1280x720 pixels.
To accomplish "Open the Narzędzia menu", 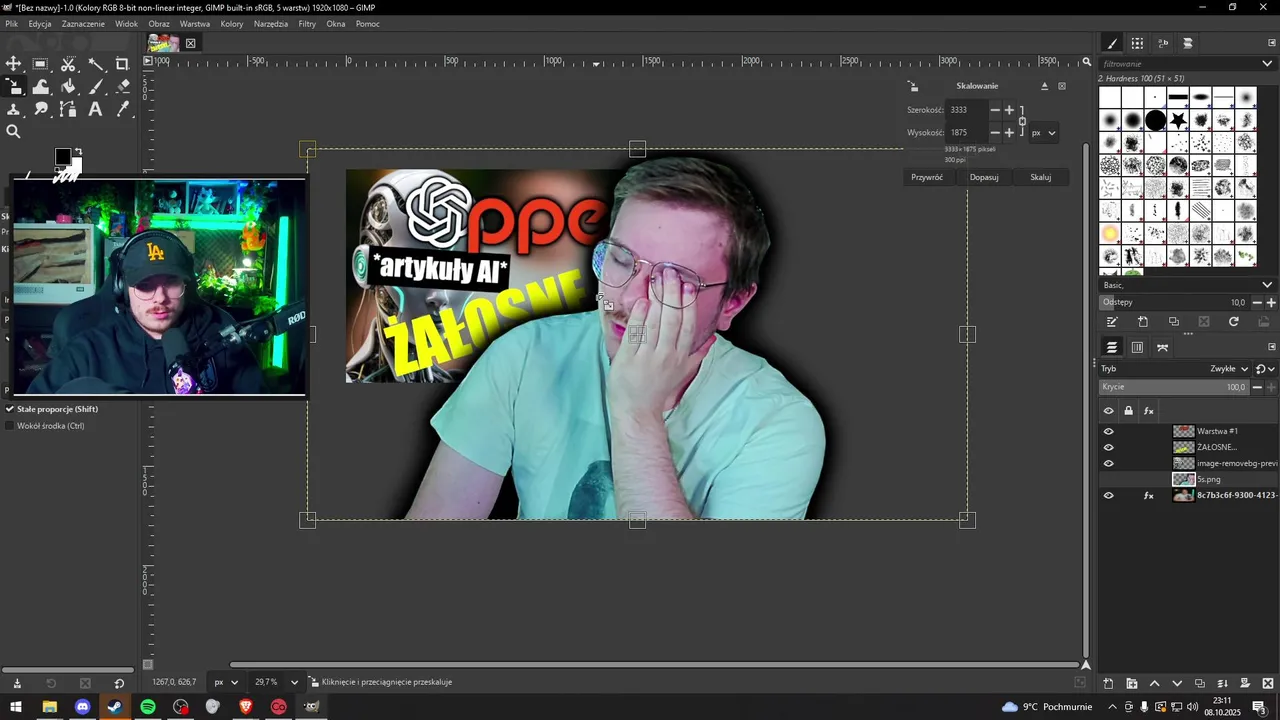I will point(270,24).
